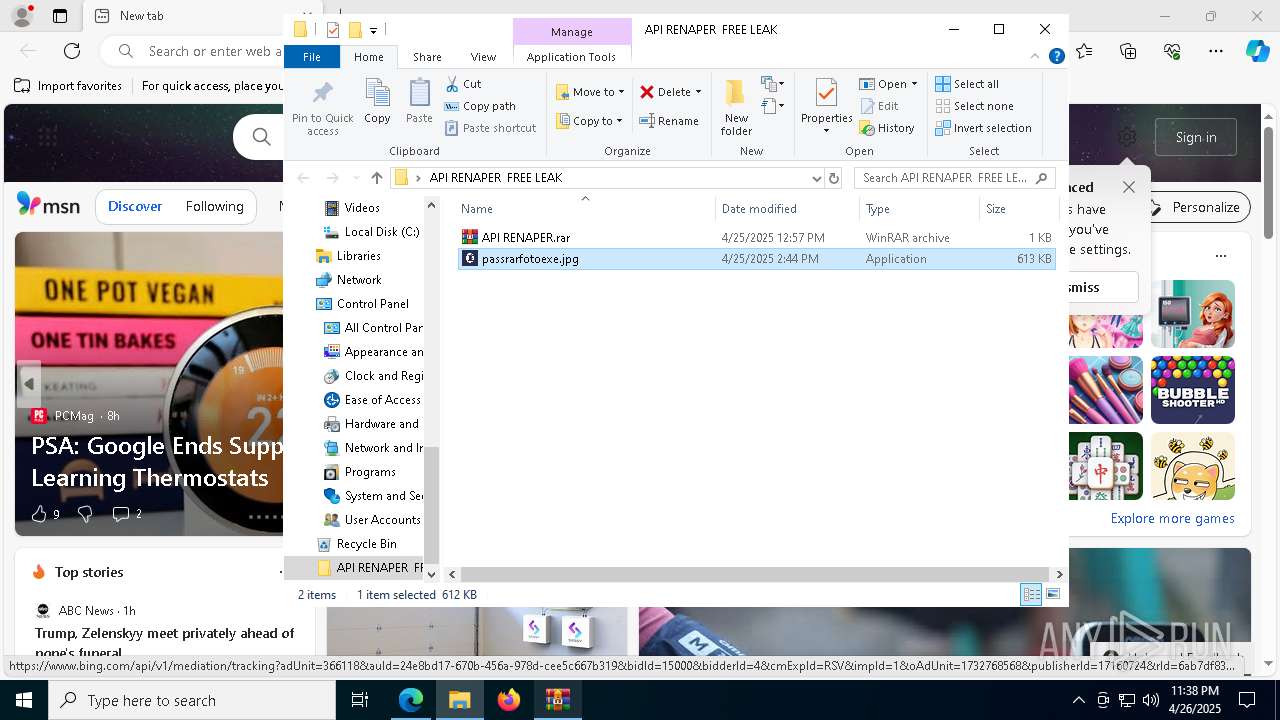
Task: Switch to large icons view icon
Action: coord(1052,595)
